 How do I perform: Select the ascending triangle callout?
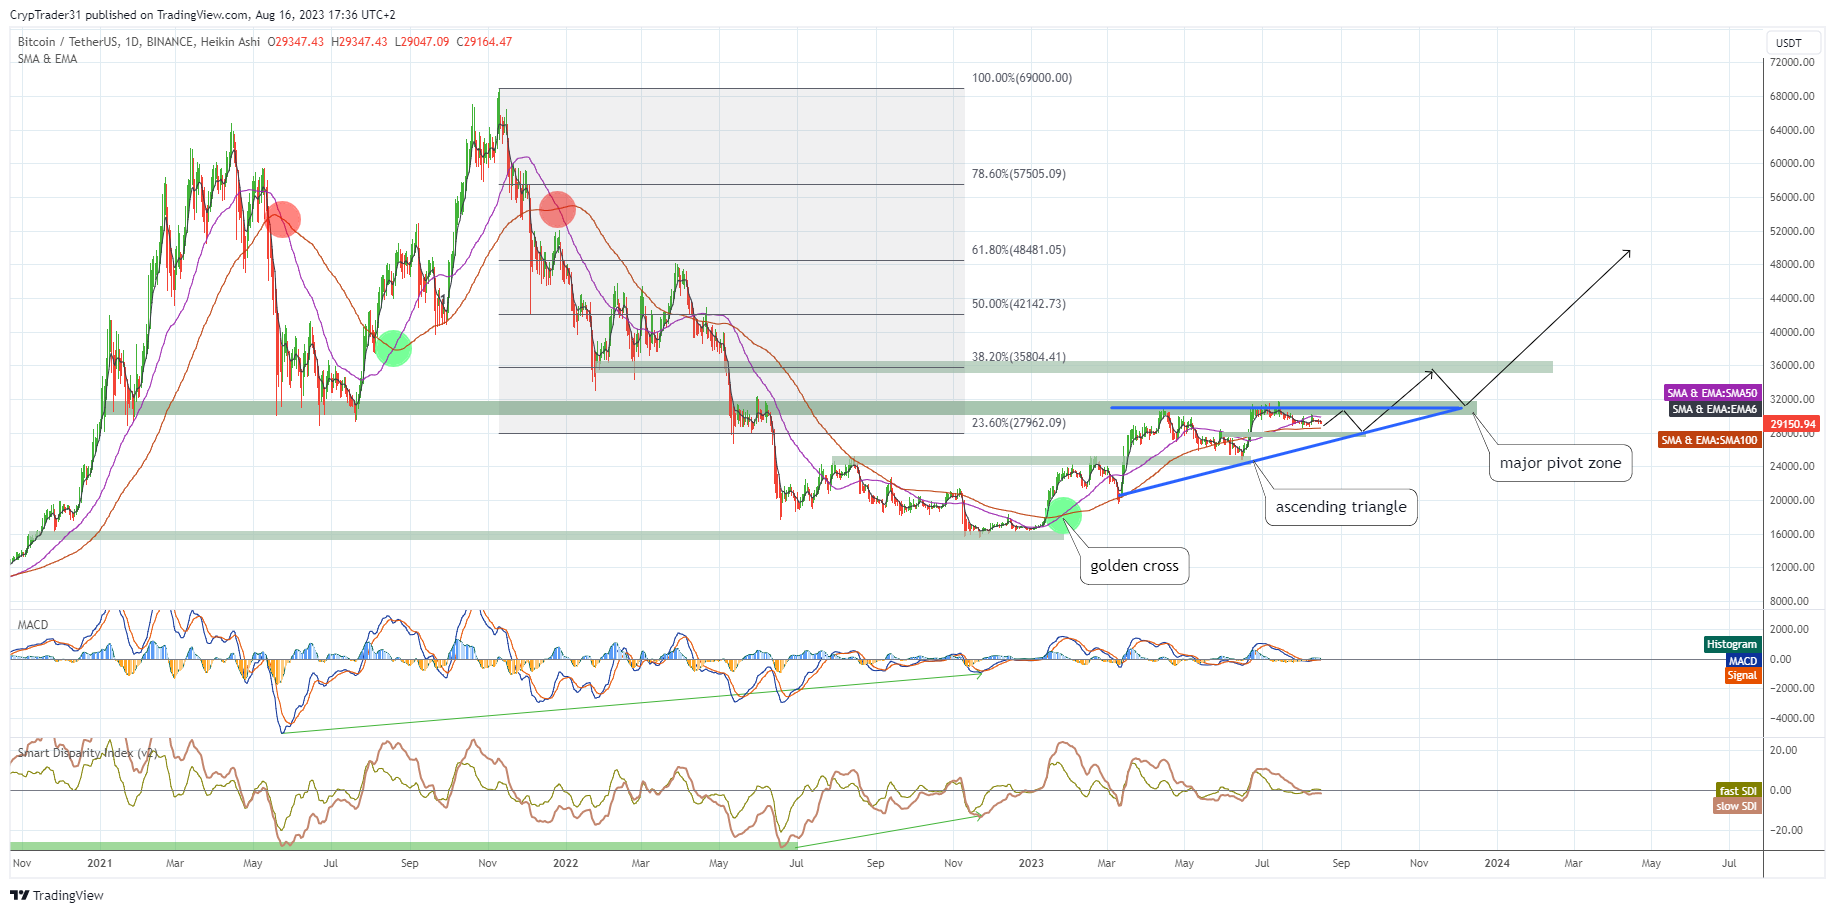(1341, 507)
